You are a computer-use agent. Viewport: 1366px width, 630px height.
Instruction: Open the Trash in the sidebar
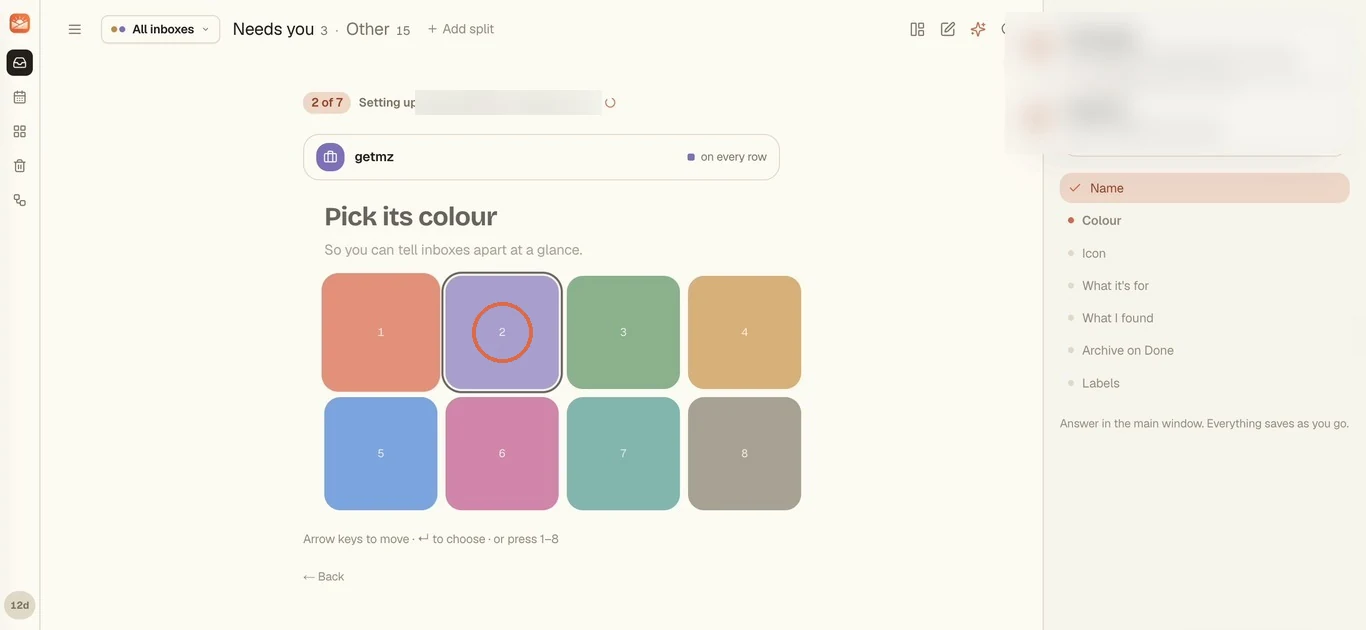pos(19,166)
